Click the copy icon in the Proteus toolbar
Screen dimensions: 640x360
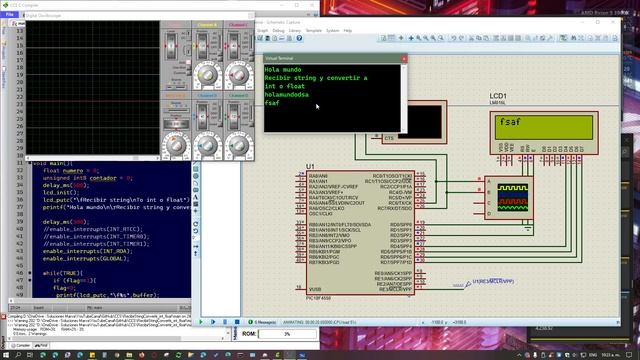pyautogui.click(x=479, y=38)
